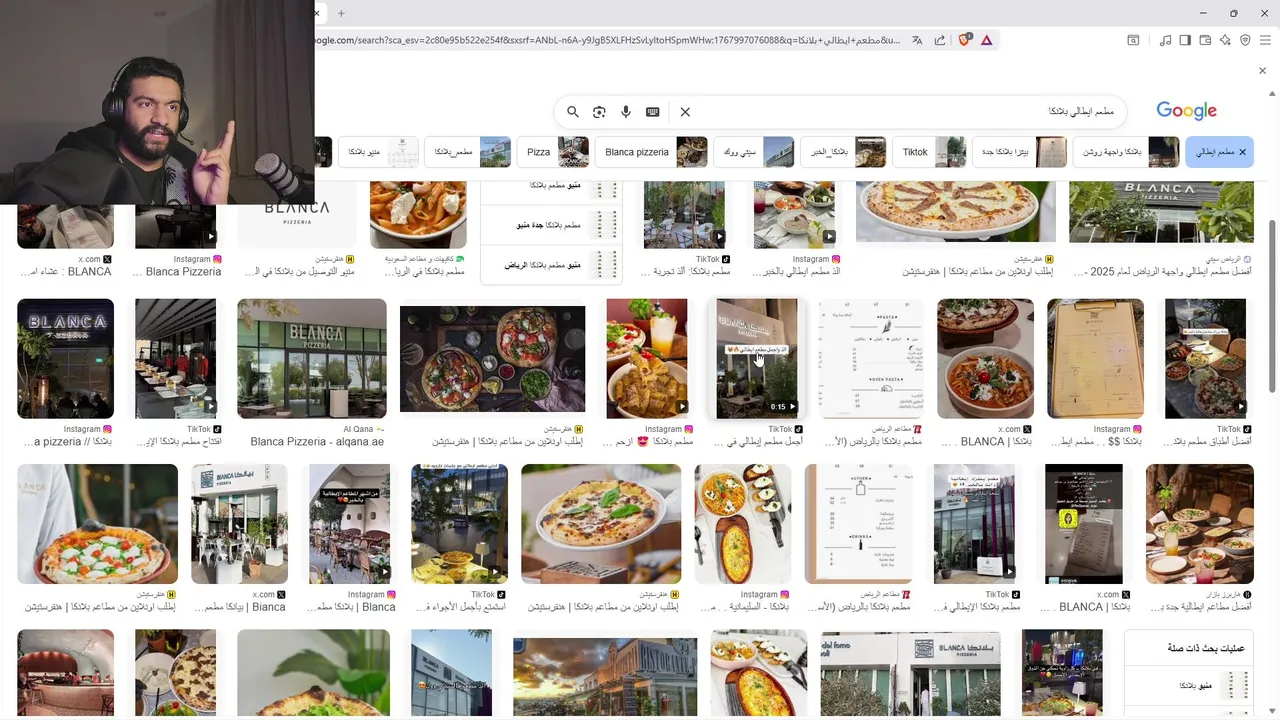Remove the مطعم ايطالي filter chip
This screenshot has width=1280, height=720.
pos(1243,152)
